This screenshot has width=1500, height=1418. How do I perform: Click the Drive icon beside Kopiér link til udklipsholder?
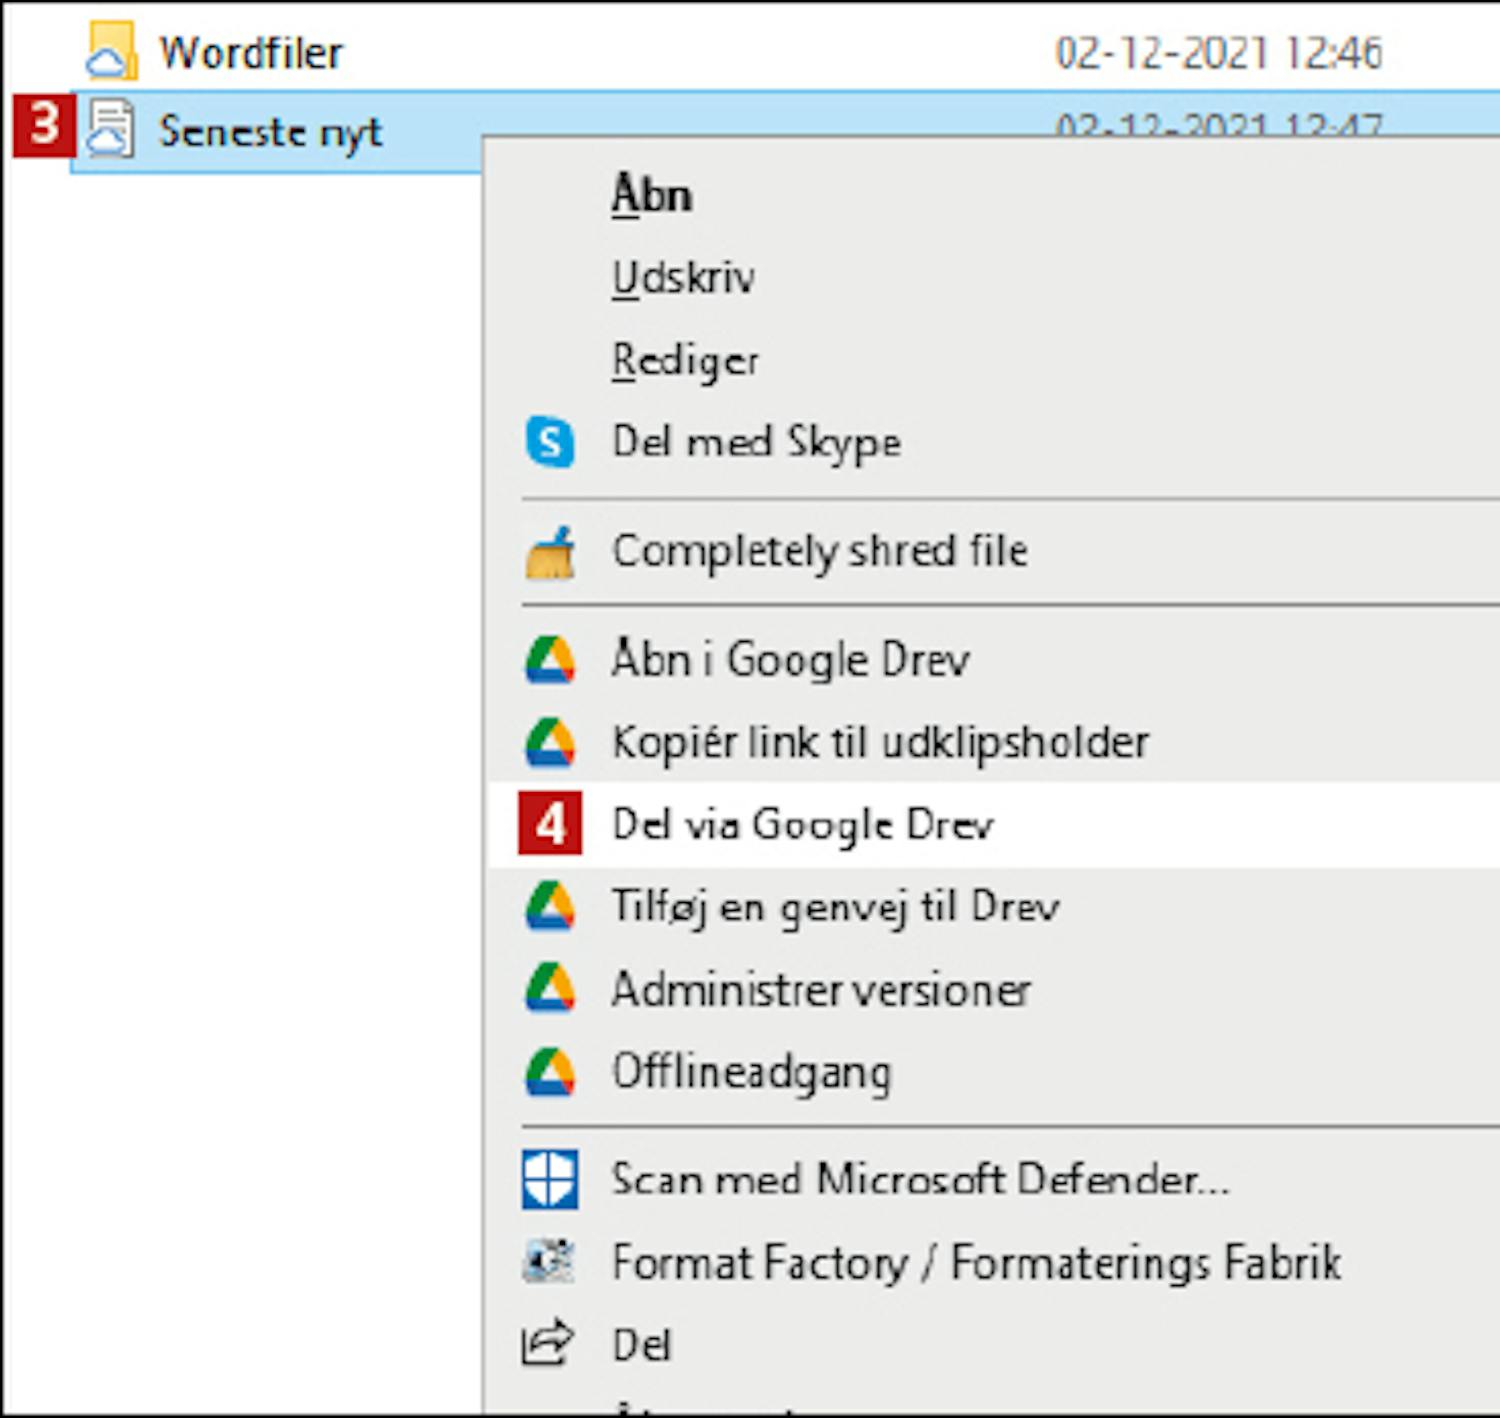pos(550,742)
